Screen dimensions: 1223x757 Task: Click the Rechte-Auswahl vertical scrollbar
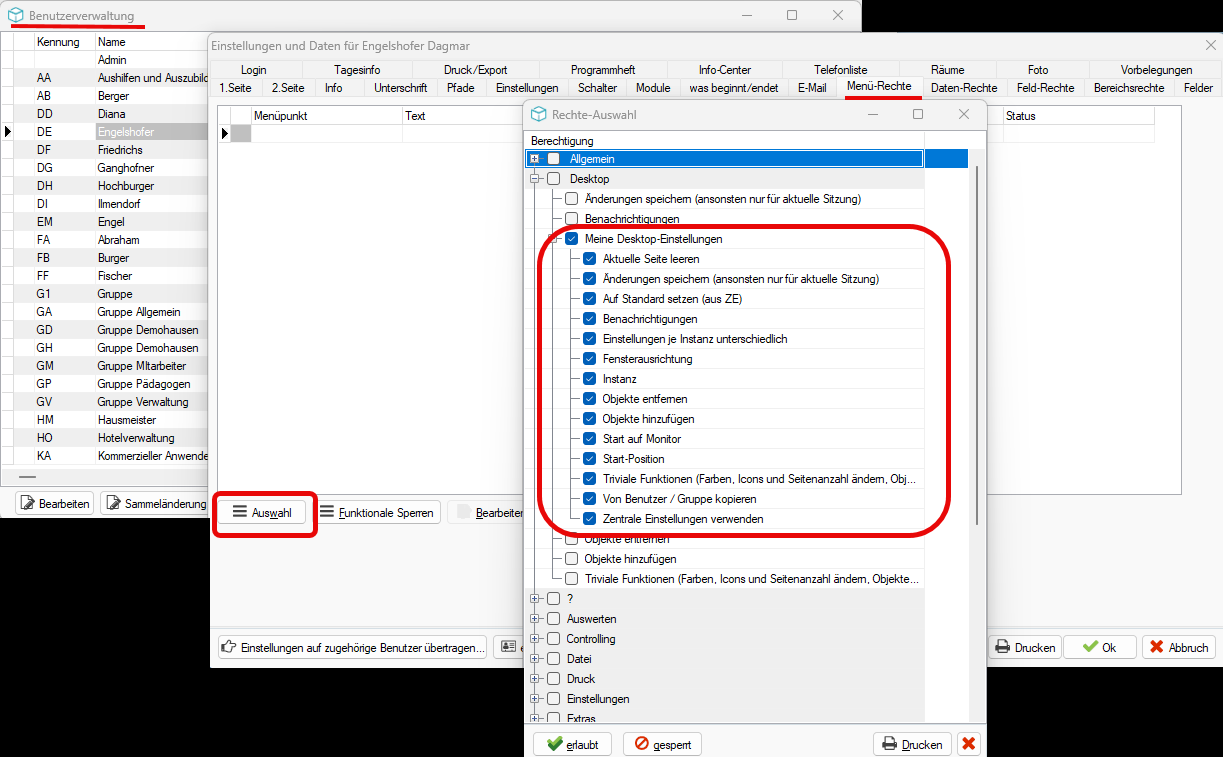pos(977,345)
